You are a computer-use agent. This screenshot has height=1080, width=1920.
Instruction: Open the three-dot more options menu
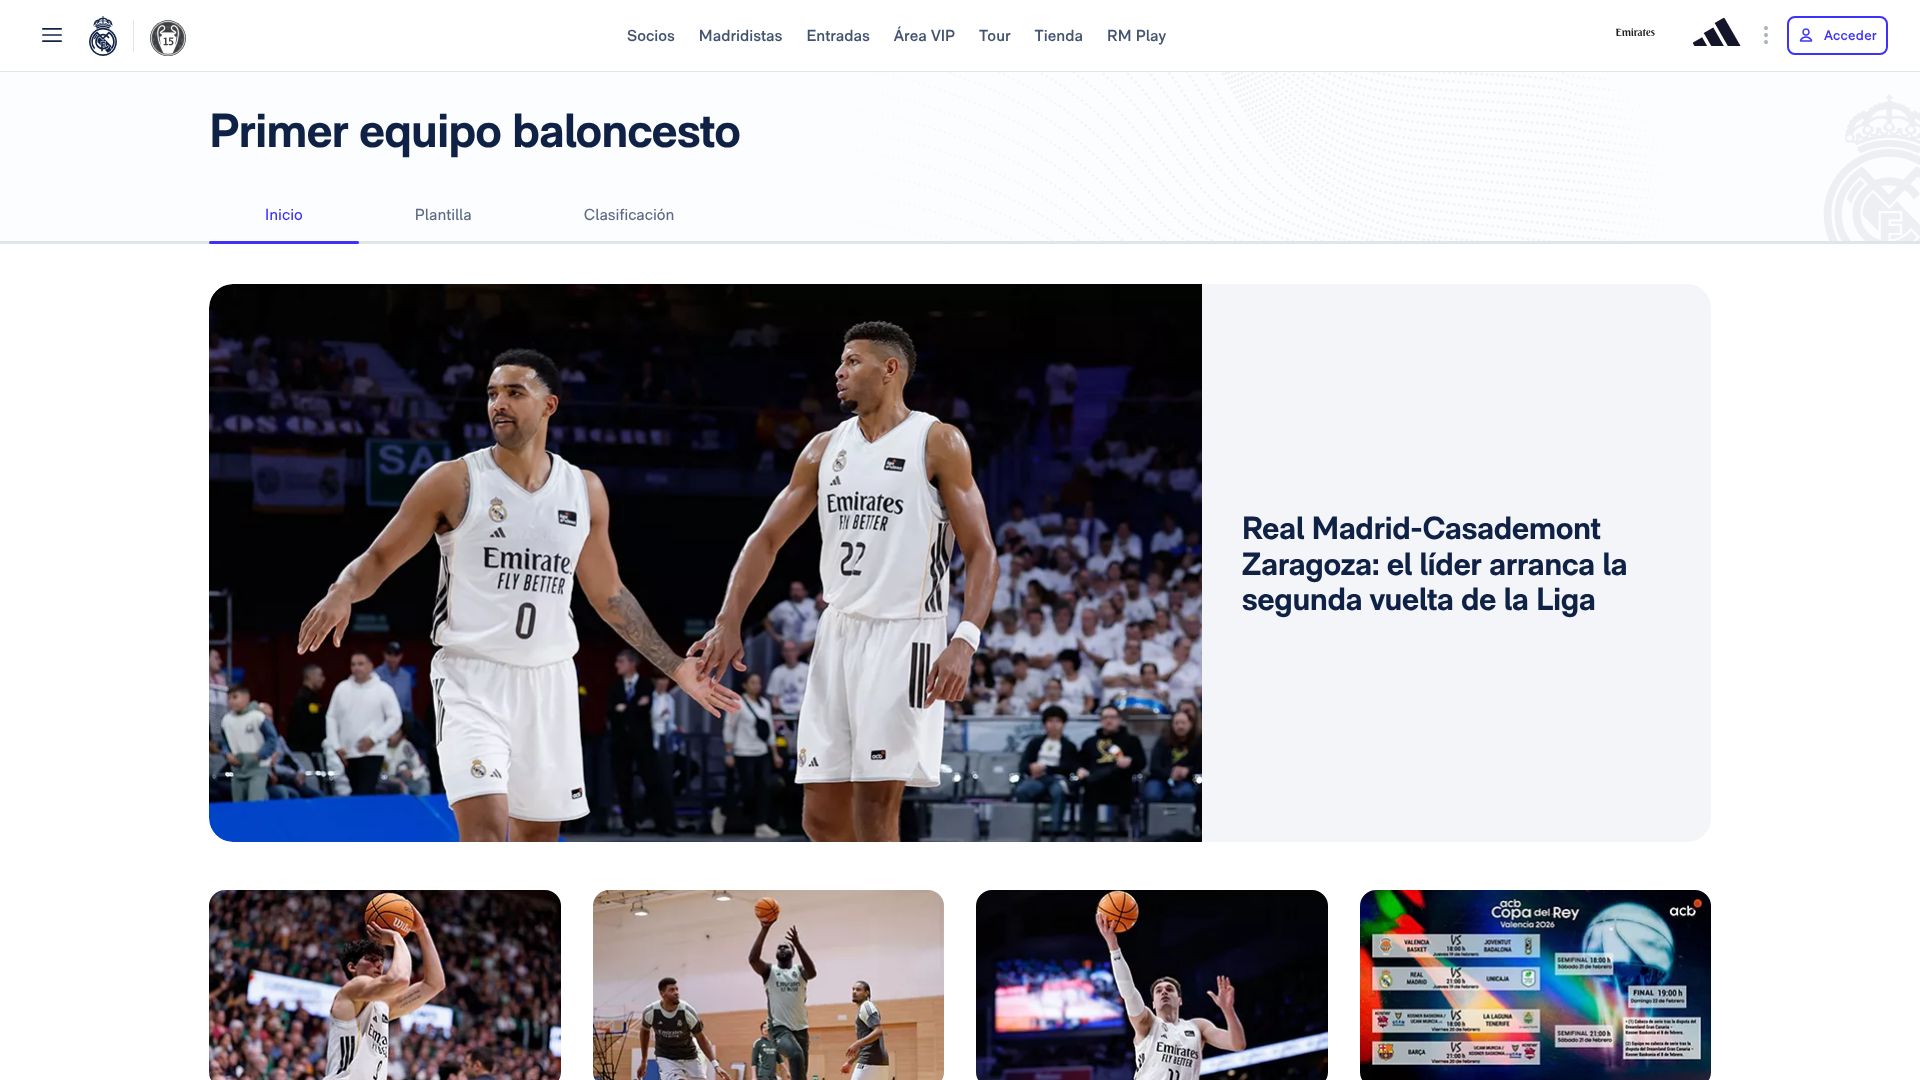click(1766, 36)
